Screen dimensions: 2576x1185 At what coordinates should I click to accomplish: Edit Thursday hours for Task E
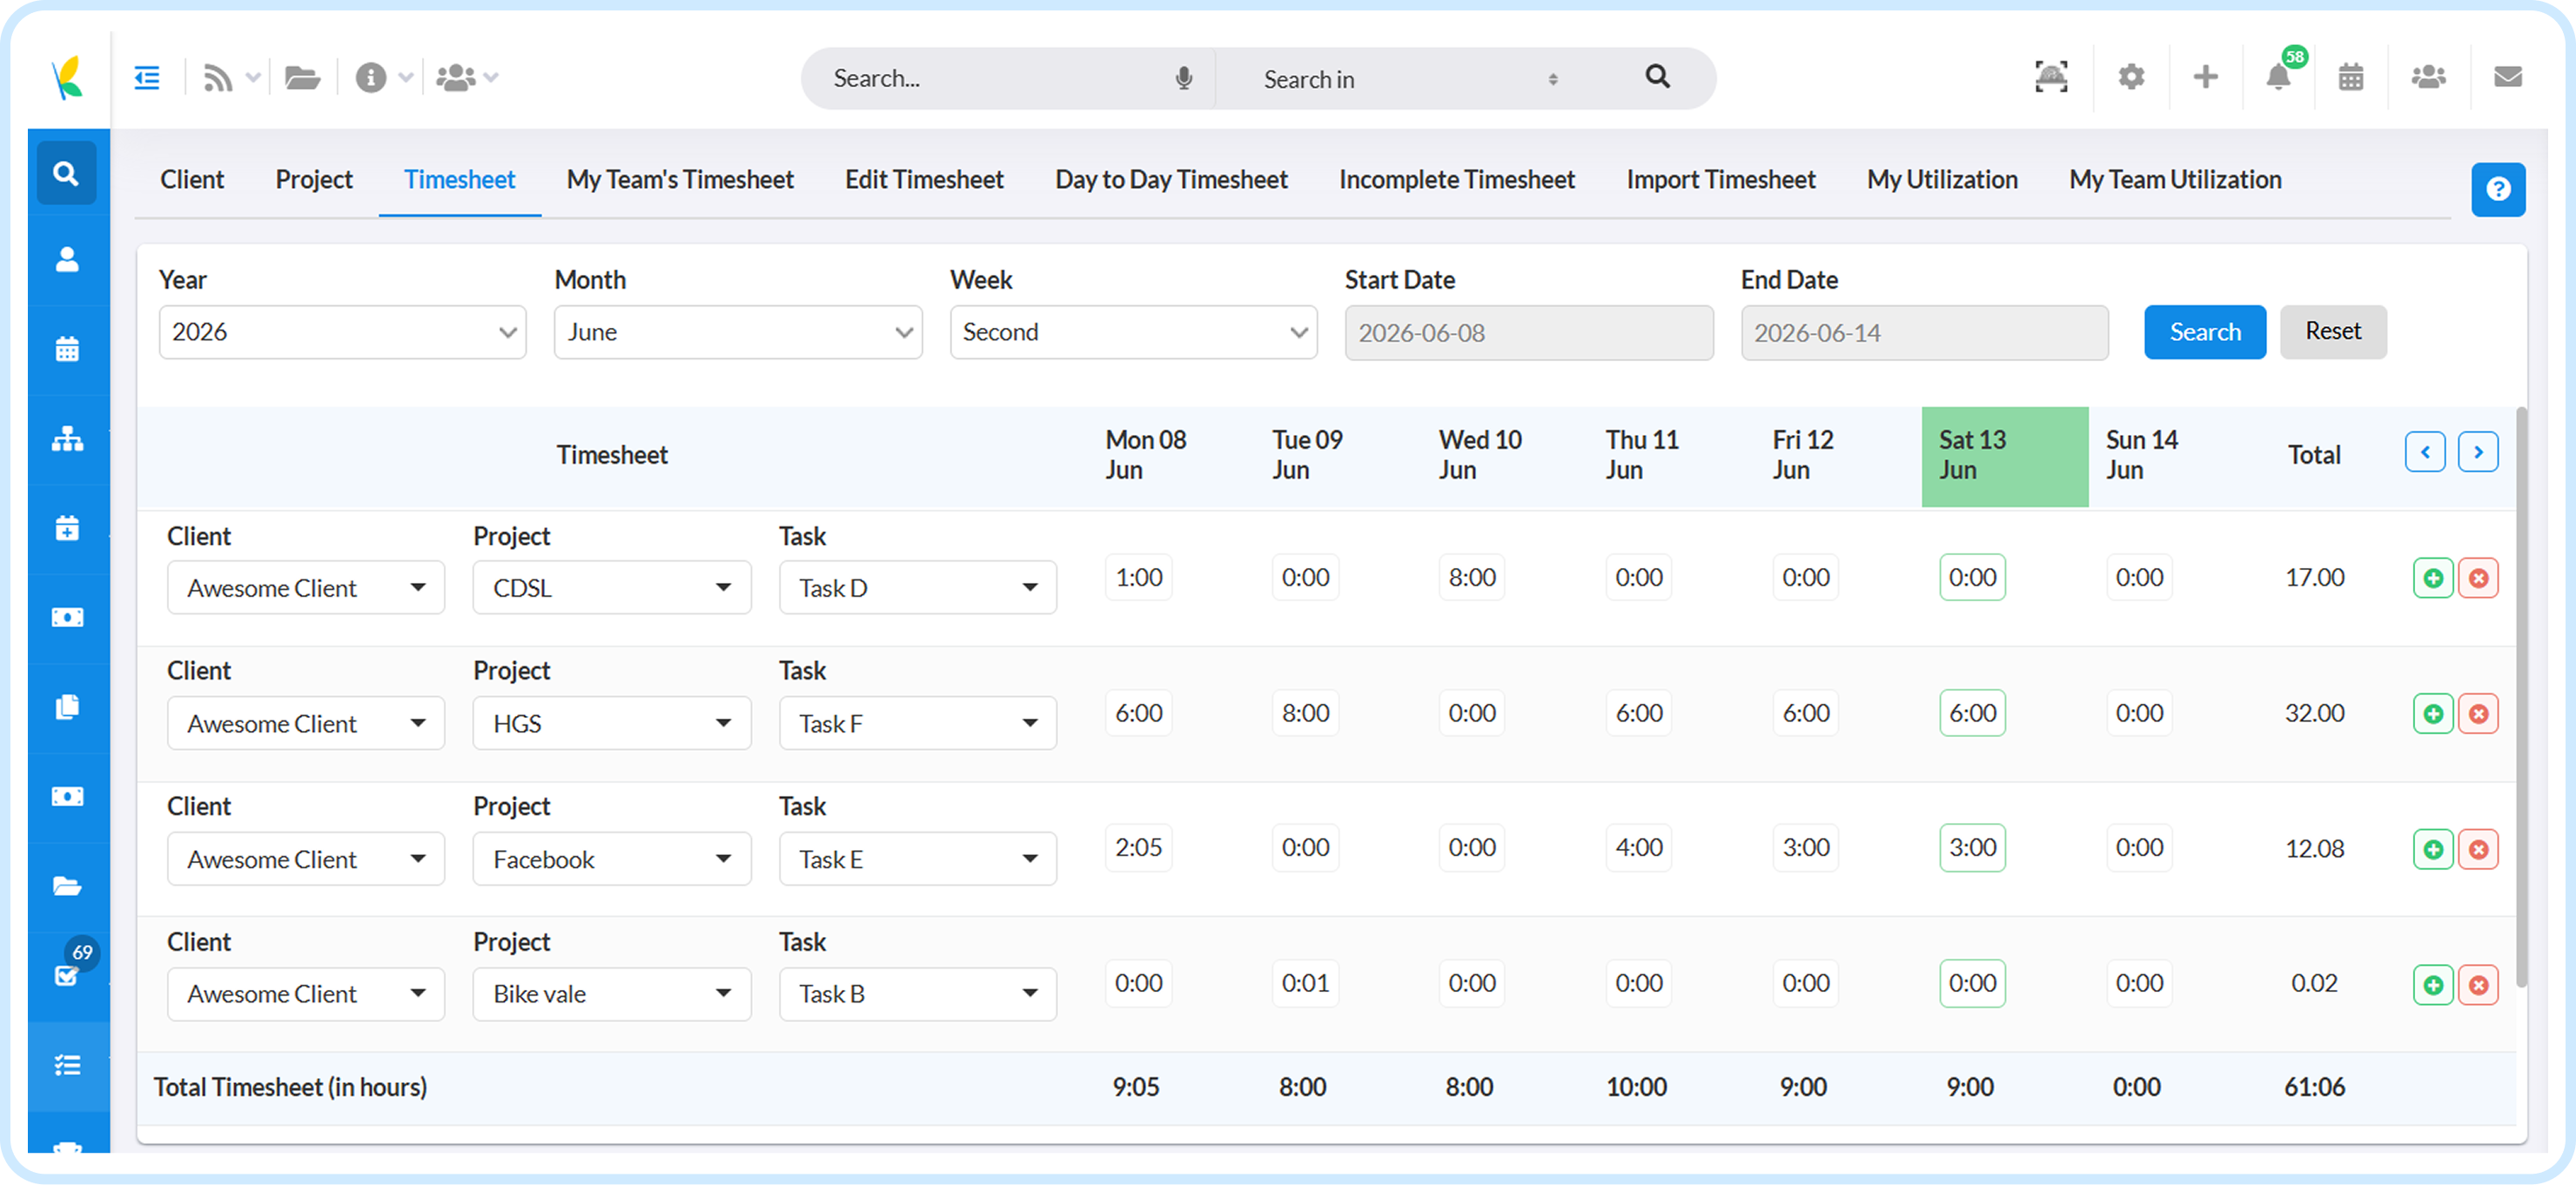click(1638, 848)
